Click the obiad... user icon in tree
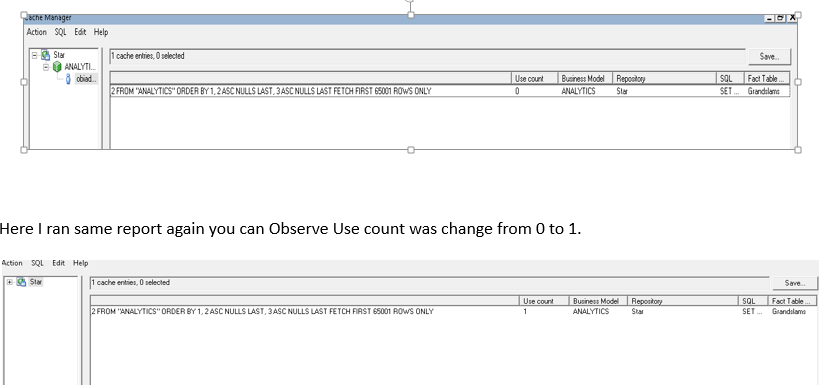The height and width of the screenshot is (388, 831). 68,79
